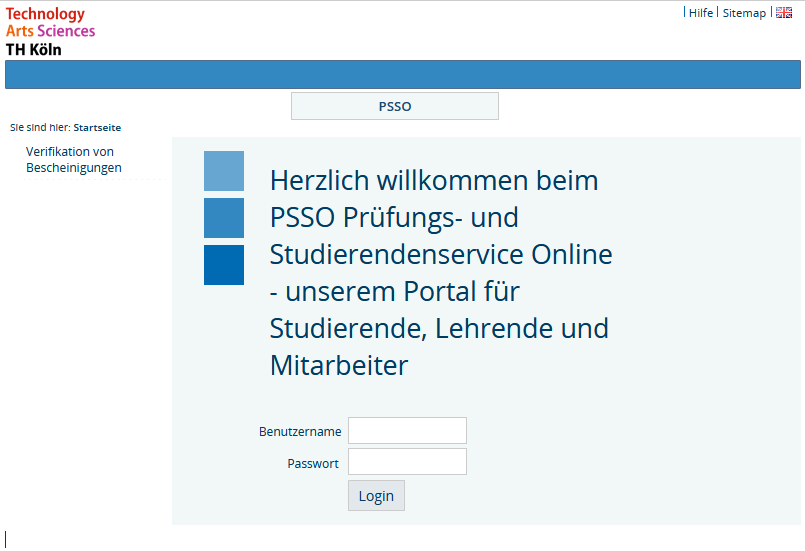Click the dark blue bottom square
Image resolution: width=805 pixels, height=551 pixels.
coord(224,265)
